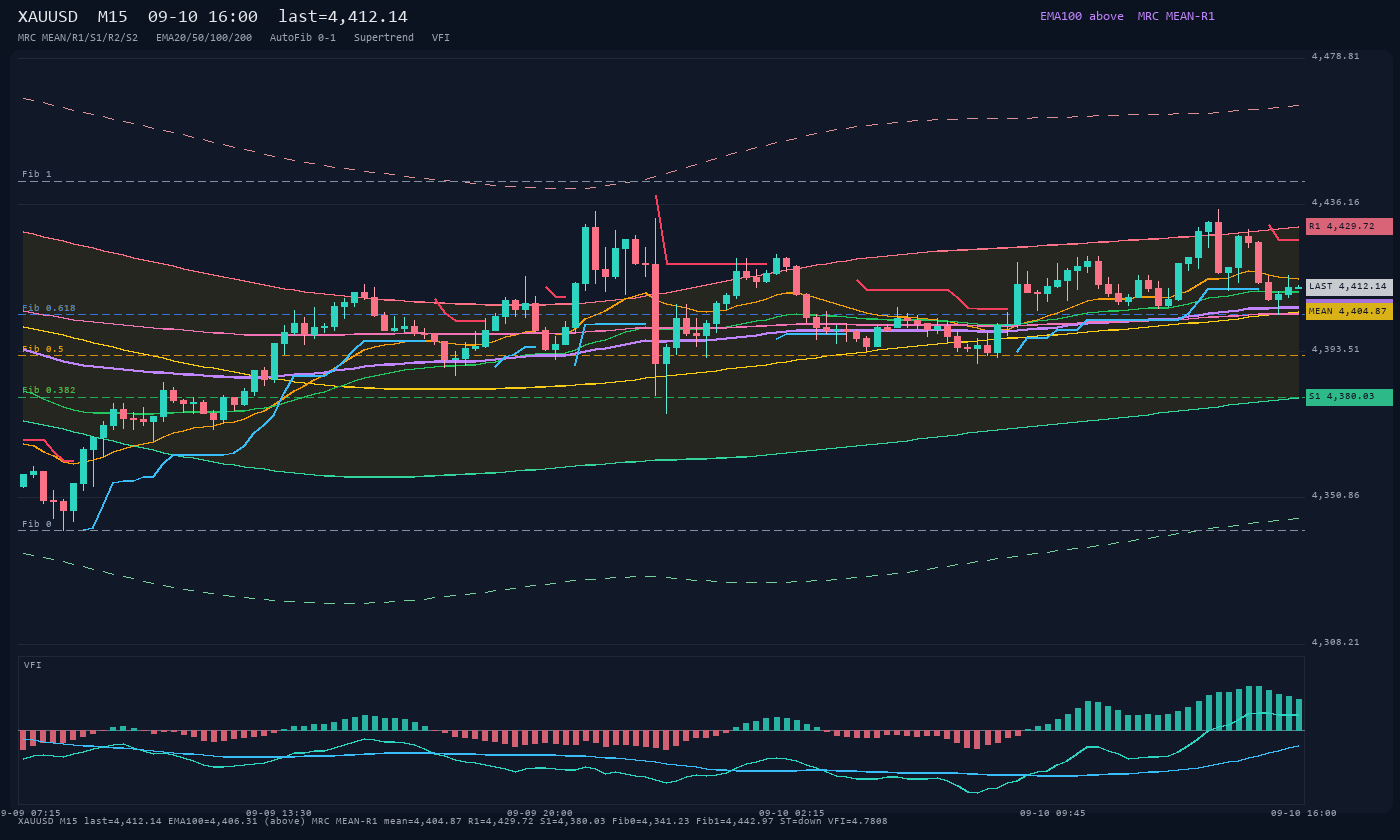Select the 'Fib 0.382' level label
The image size is (1400, 840).
point(49,390)
